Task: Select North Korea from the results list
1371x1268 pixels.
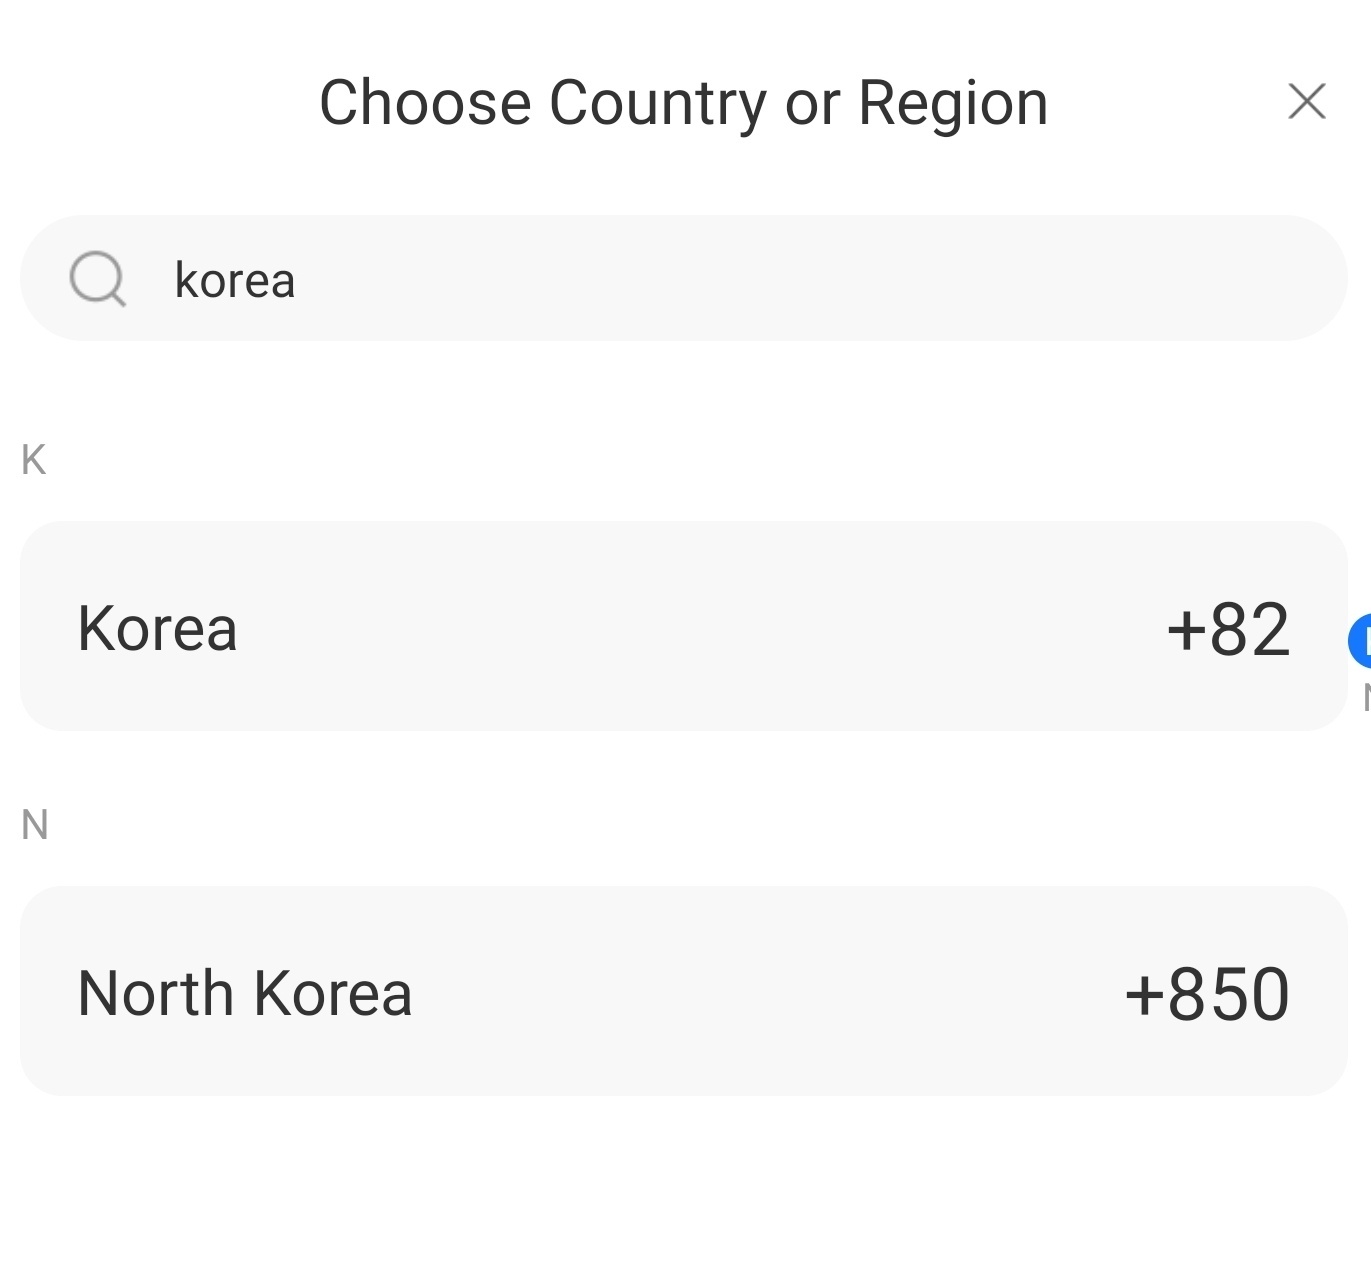Action: click(x=685, y=991)
